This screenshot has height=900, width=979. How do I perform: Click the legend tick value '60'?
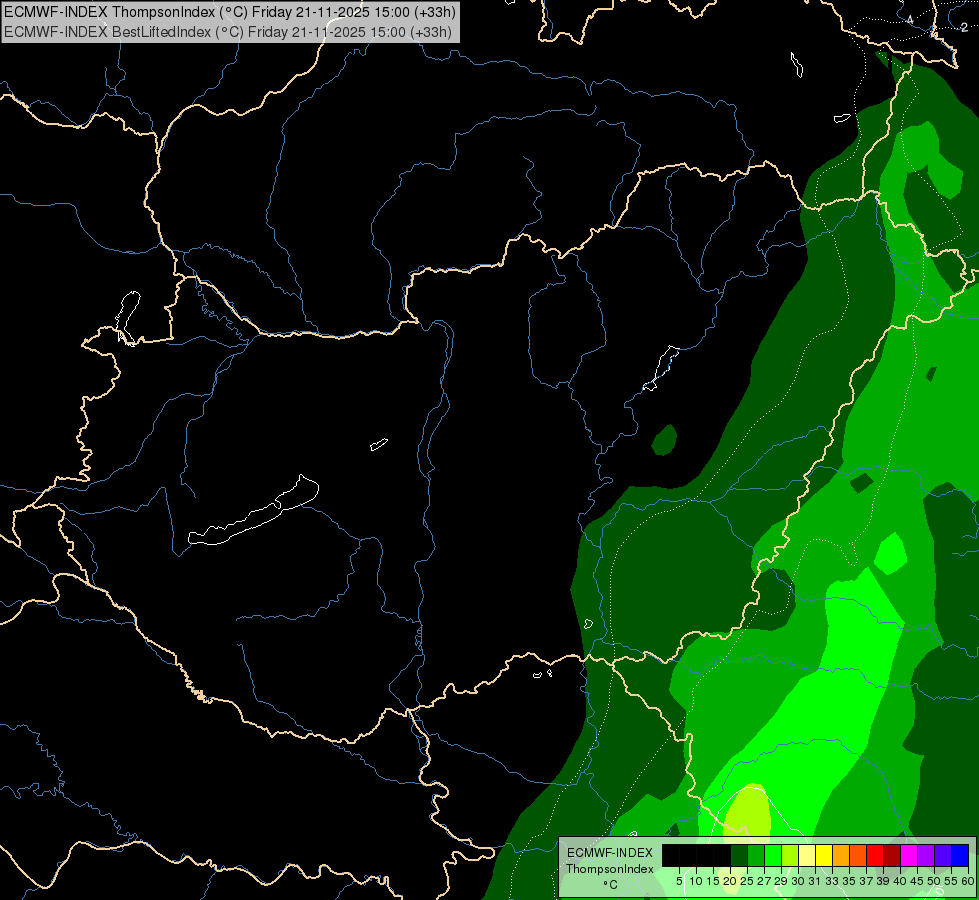coord(968,881)
